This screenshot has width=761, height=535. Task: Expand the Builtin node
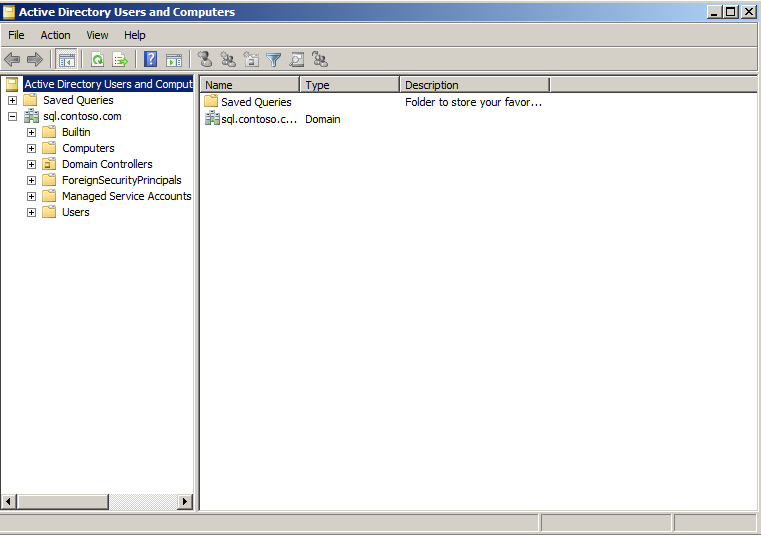tap(32, 133)
